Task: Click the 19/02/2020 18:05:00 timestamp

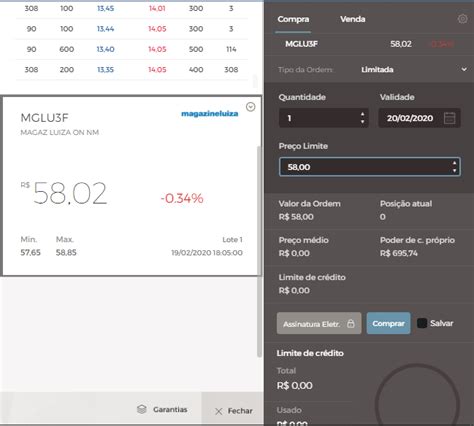Action: [207, 253]
